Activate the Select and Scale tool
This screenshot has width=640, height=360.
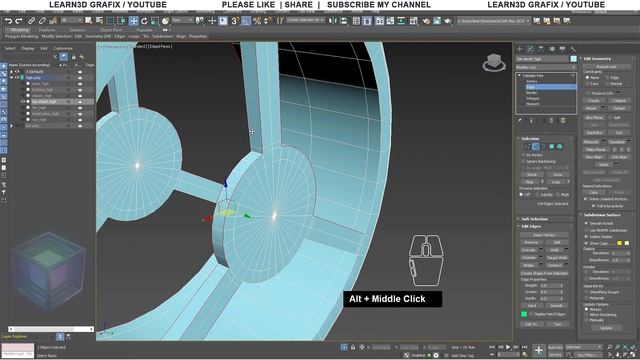click(154, 20)
